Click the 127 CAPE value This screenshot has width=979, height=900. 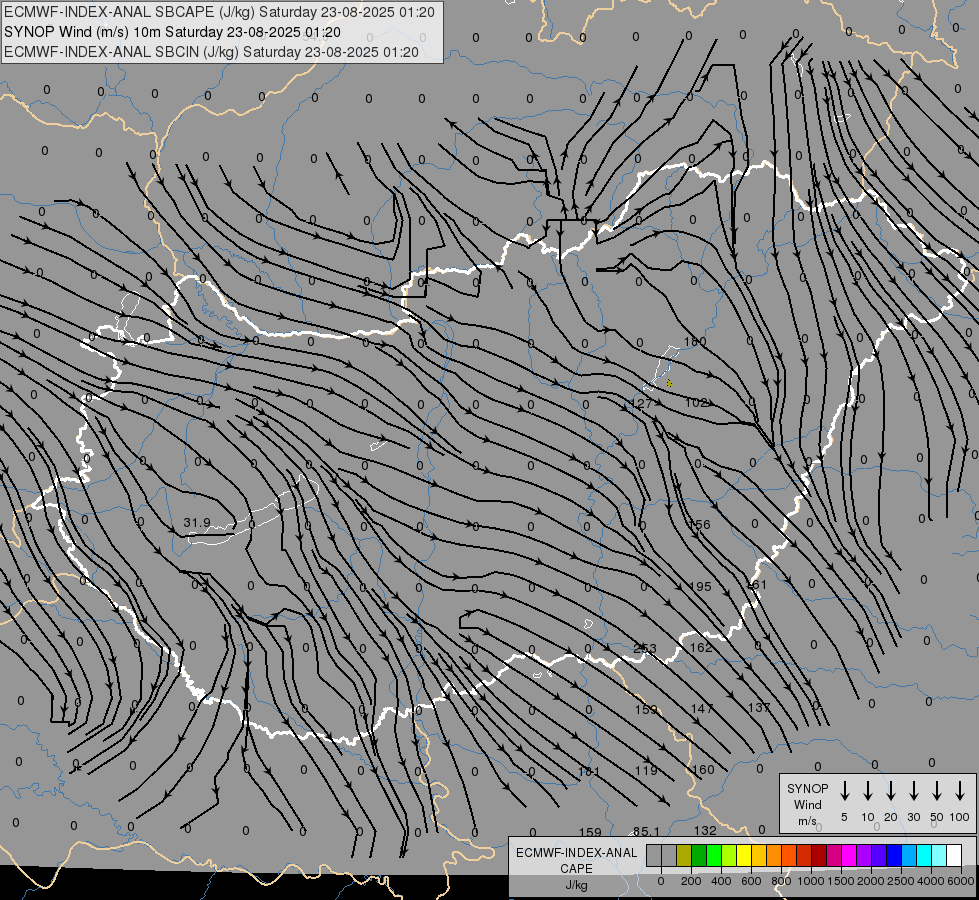[x=641, y=403]
